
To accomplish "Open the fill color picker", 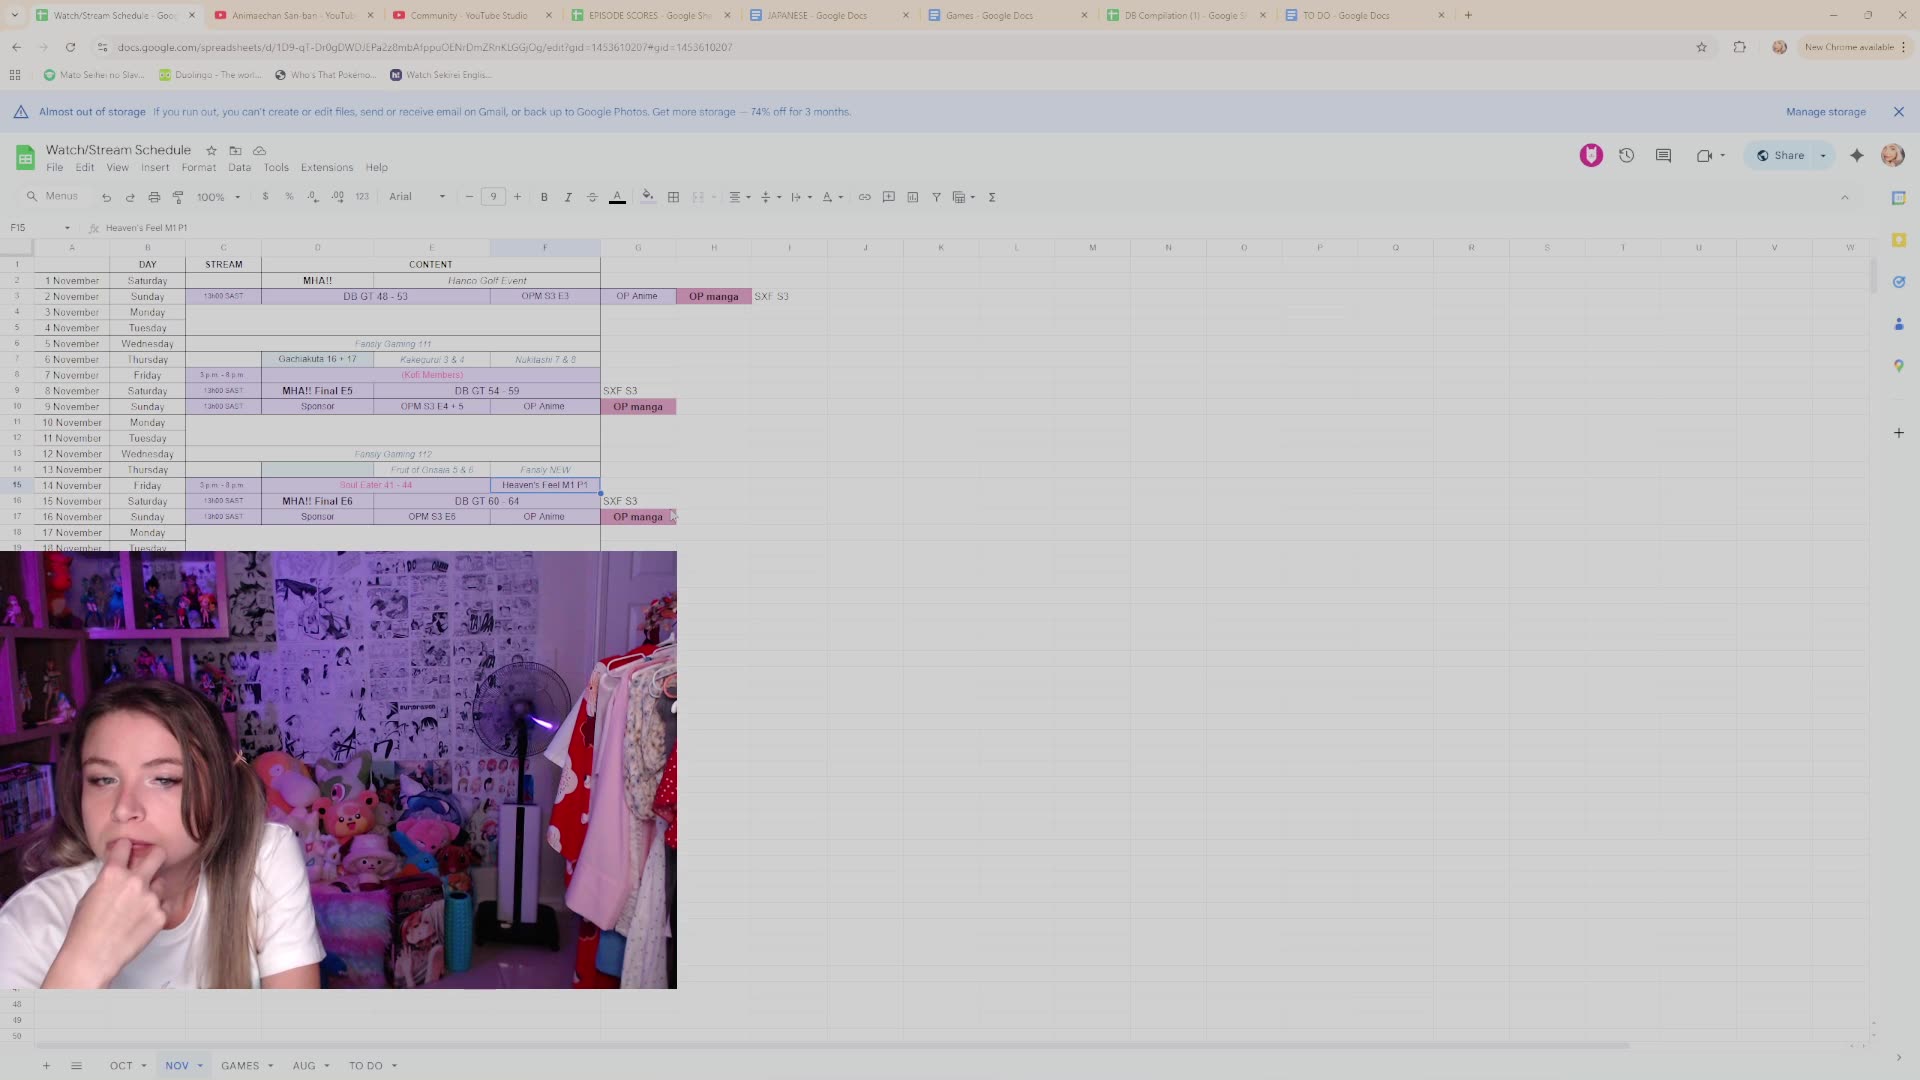I will click(647, 197).
